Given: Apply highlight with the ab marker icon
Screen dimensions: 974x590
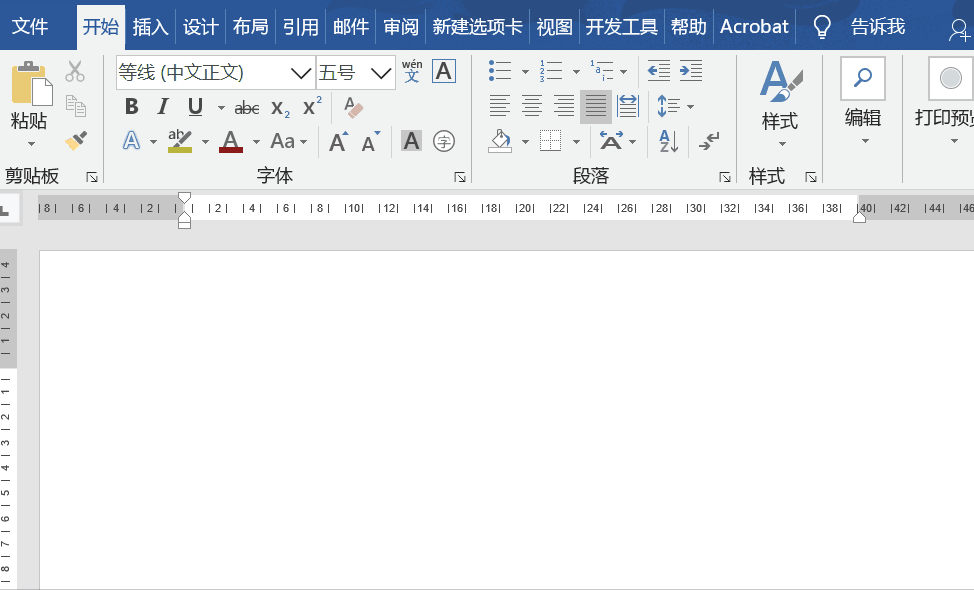Looking at the screenshot, I should click(180, 141).
